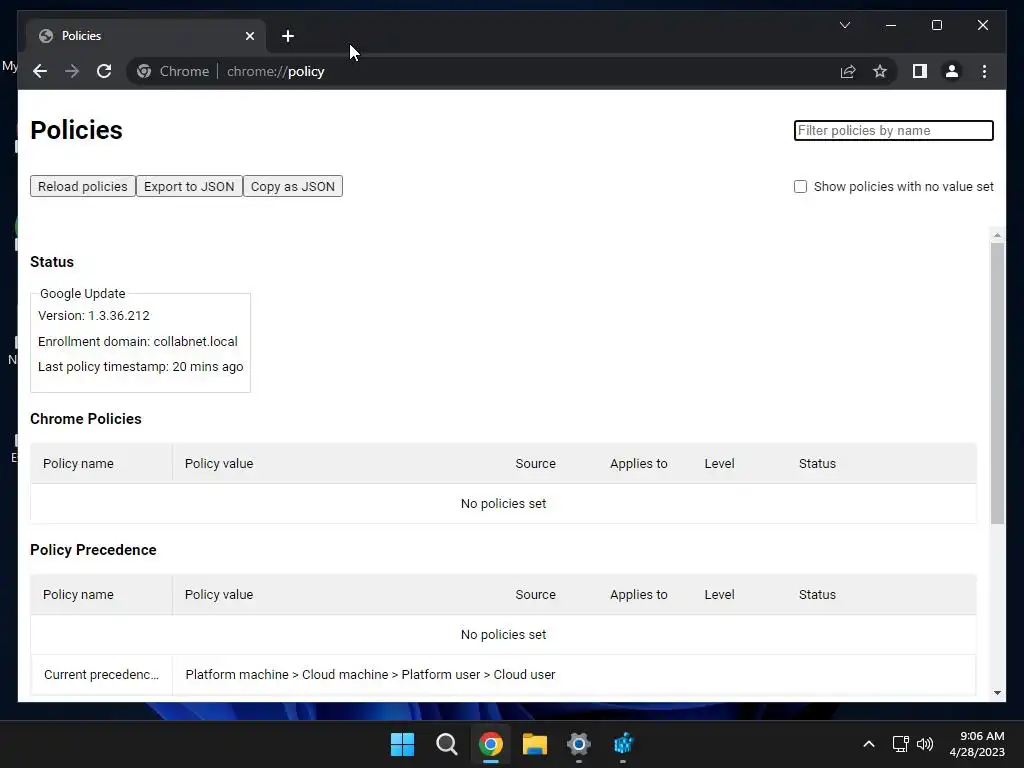The width and height of the screenshot is (1024, 768).
Task: Click the scrollbar down arrow
Action: pyautogui.click(x=997, y=693)
